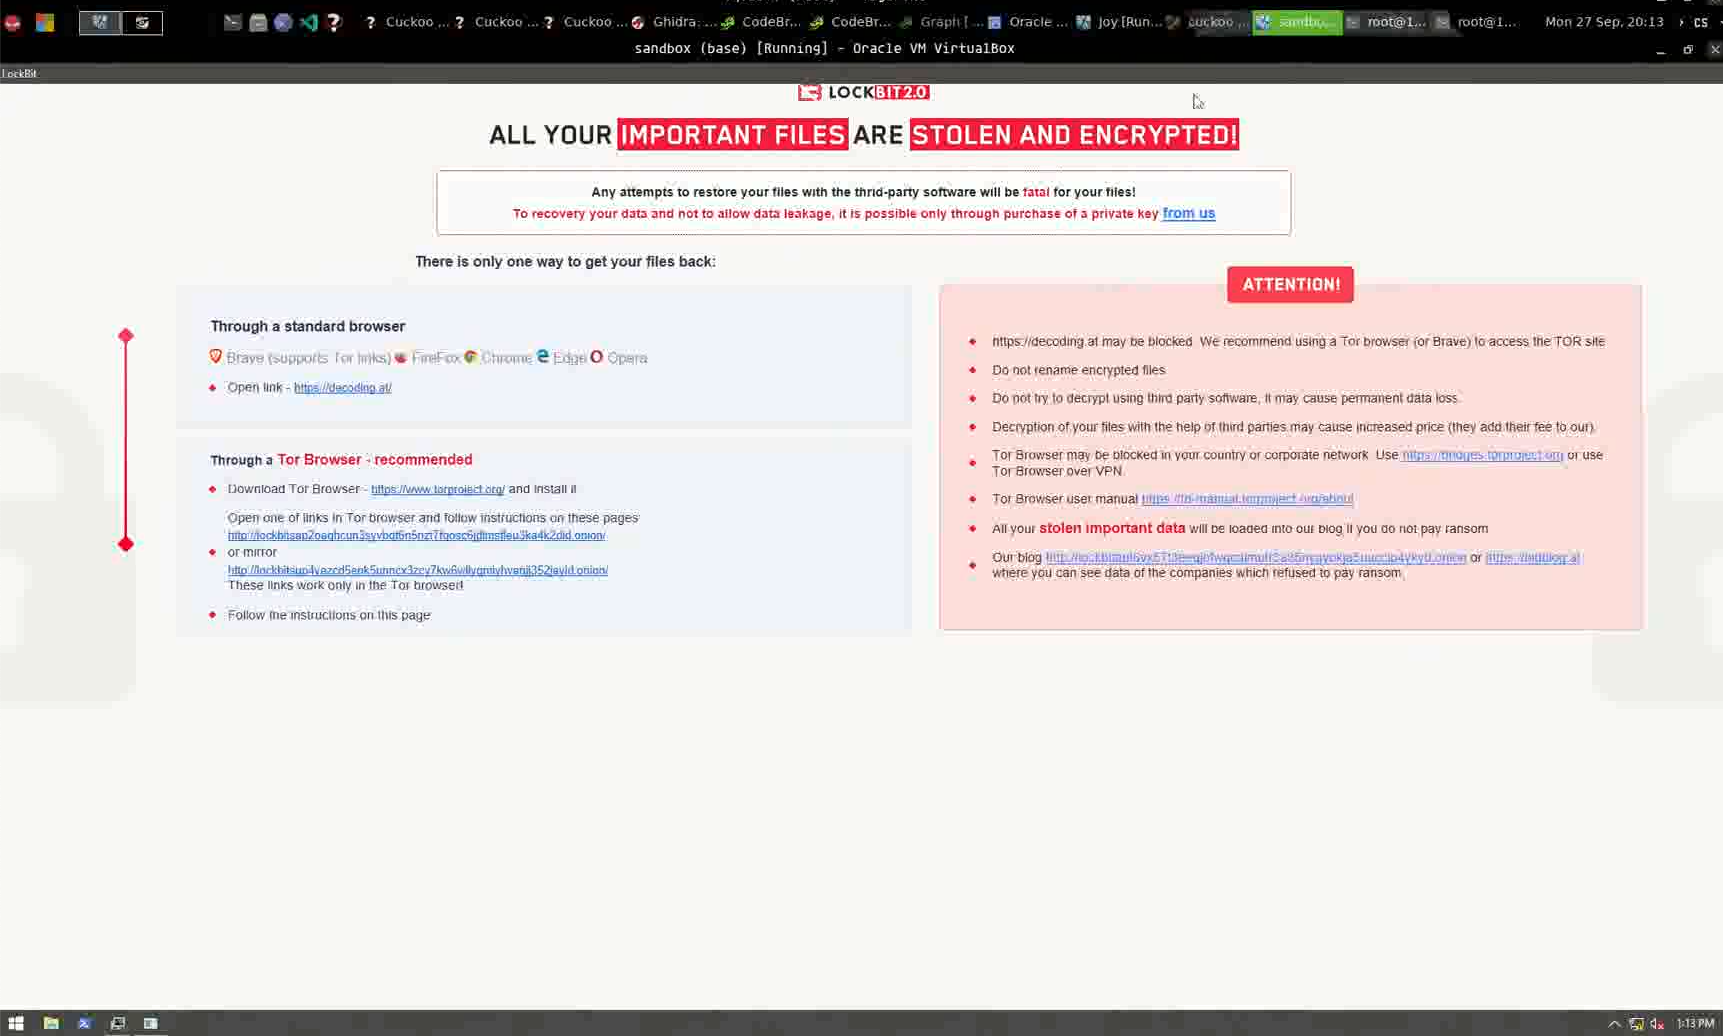The image size is (1723, 1036).
Task: Open the blog onion link
Action: point(1256,558)
